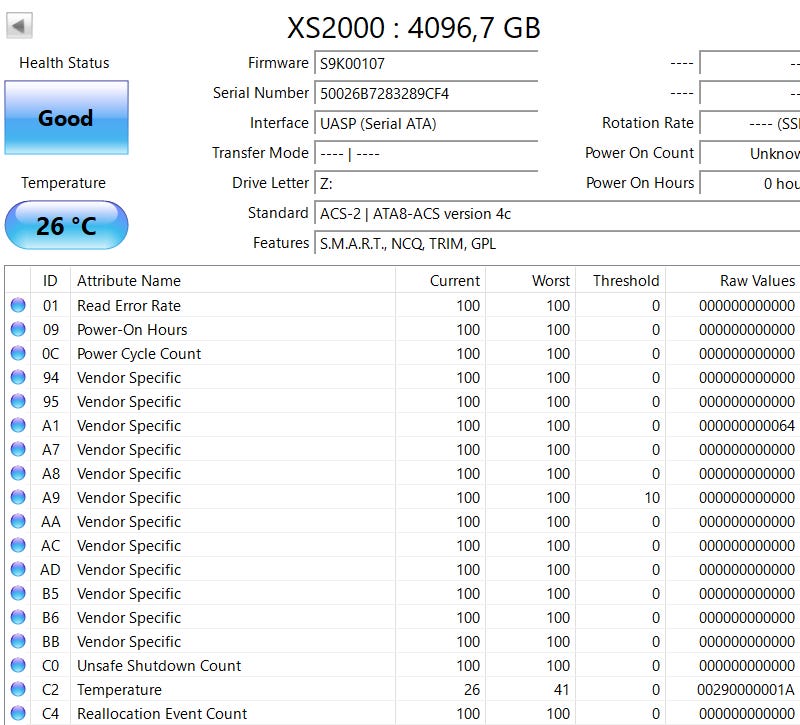The width and height of the screenshot is (800, 725).
Task: Select the status orb in row ID B6
Action: click(x=18, y=617)
